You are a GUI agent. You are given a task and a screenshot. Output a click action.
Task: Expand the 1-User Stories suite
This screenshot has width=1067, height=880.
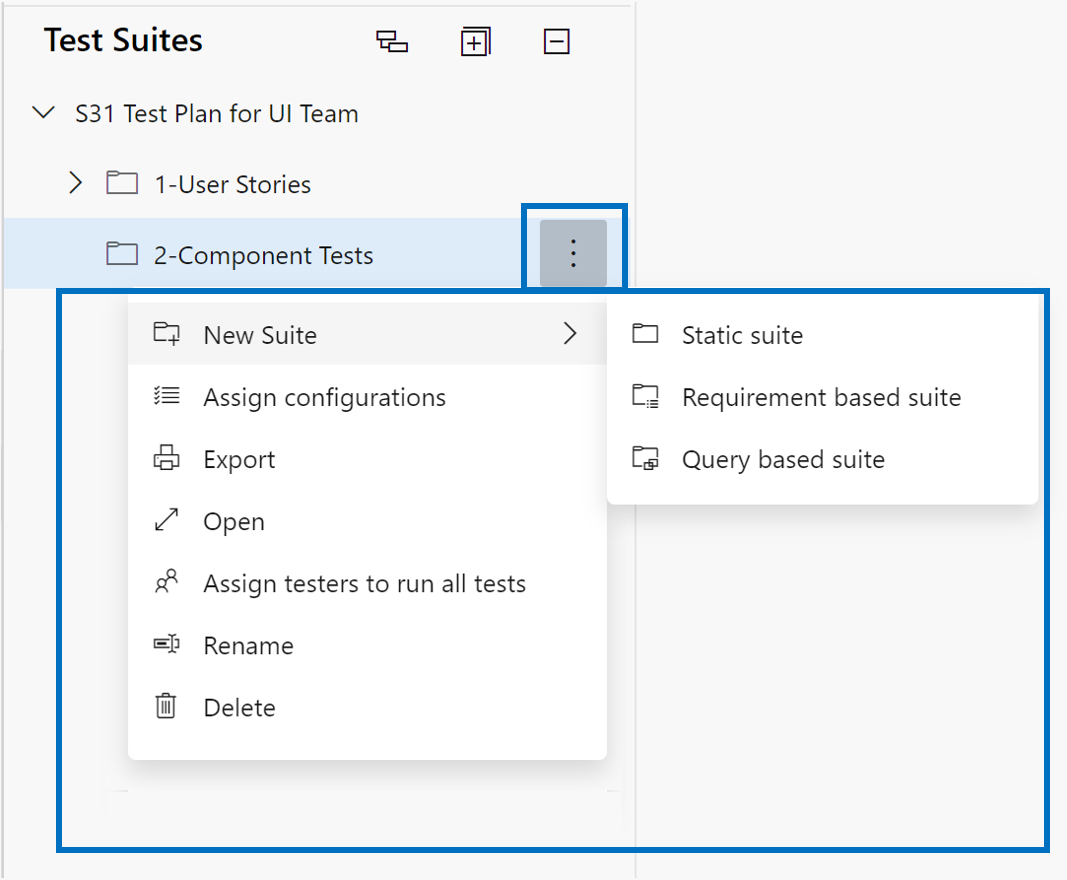[75, 184]
